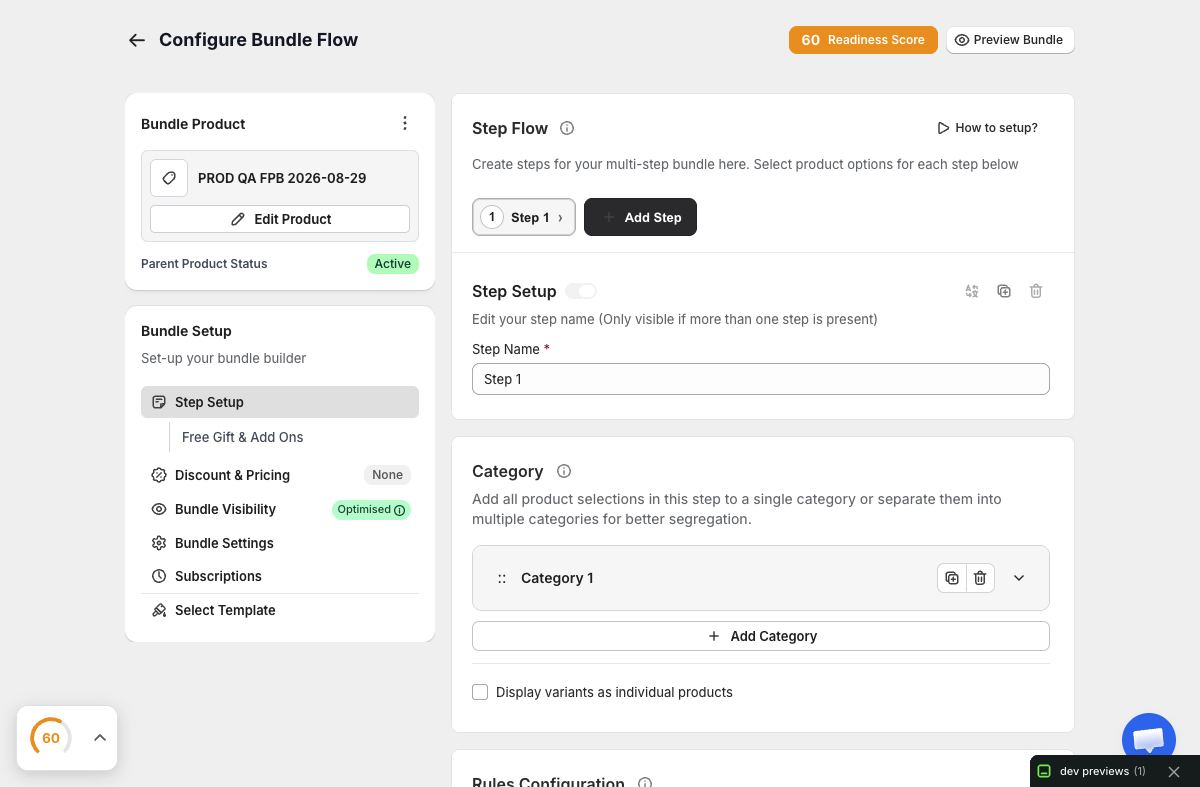Open the chat support bubble
1200x787 pixels.
coord(1148,739)
